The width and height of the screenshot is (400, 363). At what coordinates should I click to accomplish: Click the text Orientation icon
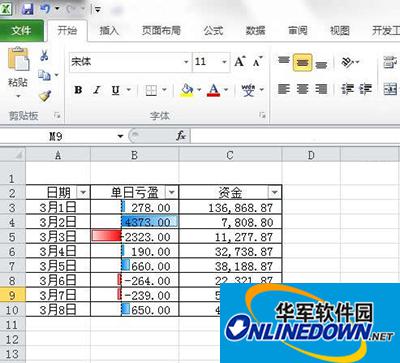pyautogui.click(x=347, y=62)
